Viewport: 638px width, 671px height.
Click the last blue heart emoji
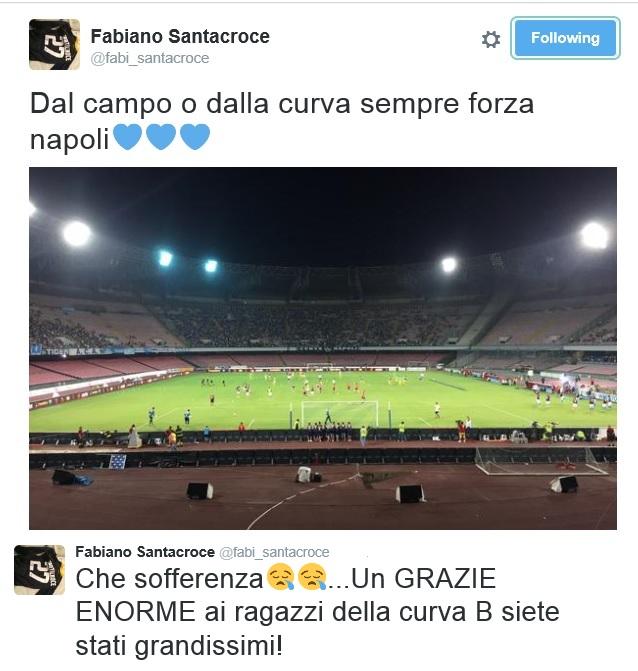195,137
